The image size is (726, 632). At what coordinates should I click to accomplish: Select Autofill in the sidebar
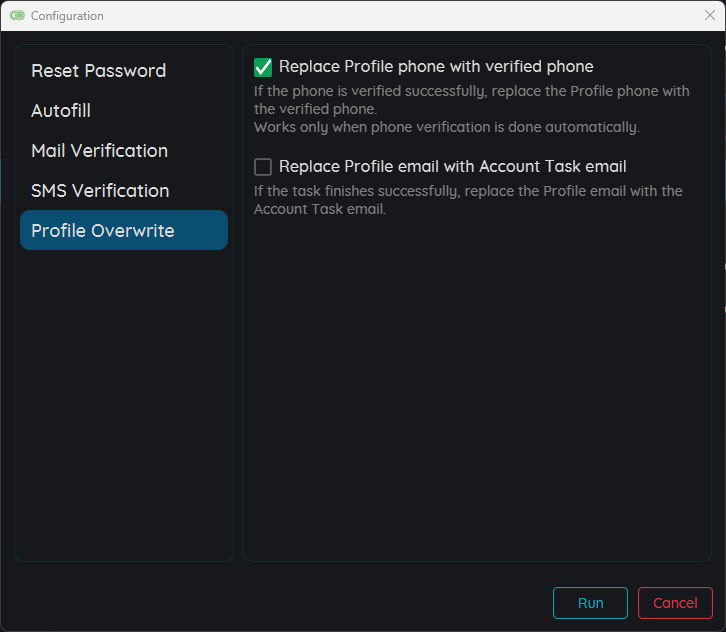(x=61, y=111)
